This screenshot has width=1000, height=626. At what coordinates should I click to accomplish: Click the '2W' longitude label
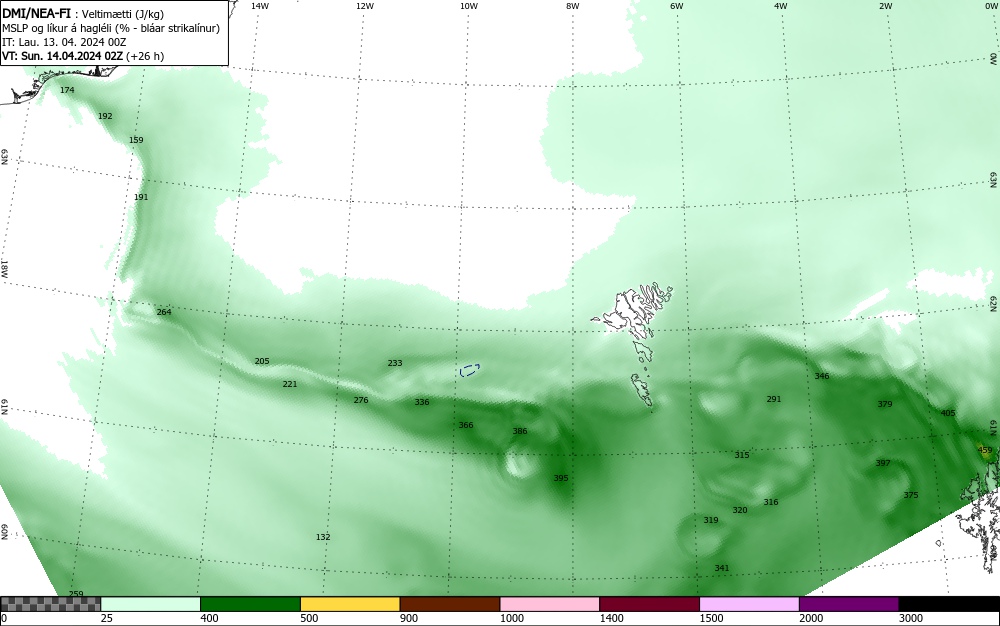click(885, 6)
